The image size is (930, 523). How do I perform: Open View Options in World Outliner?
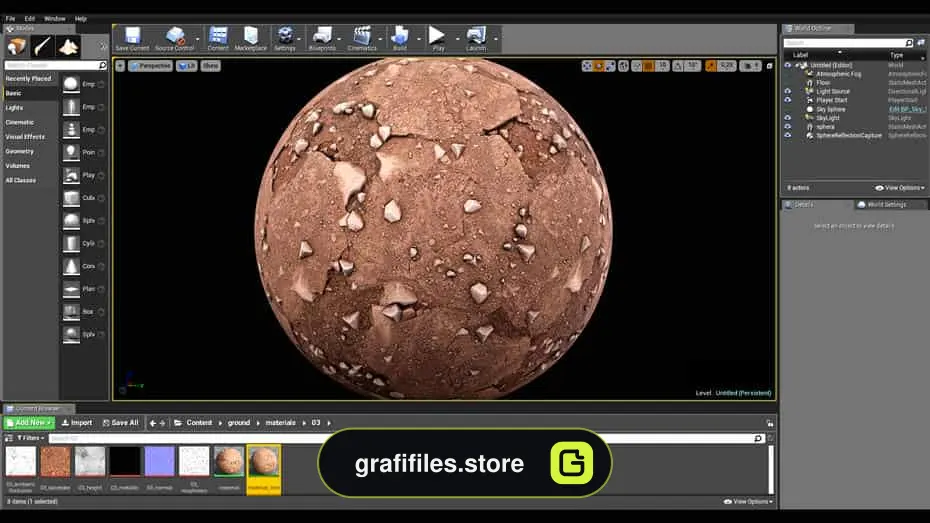[900, 188]
